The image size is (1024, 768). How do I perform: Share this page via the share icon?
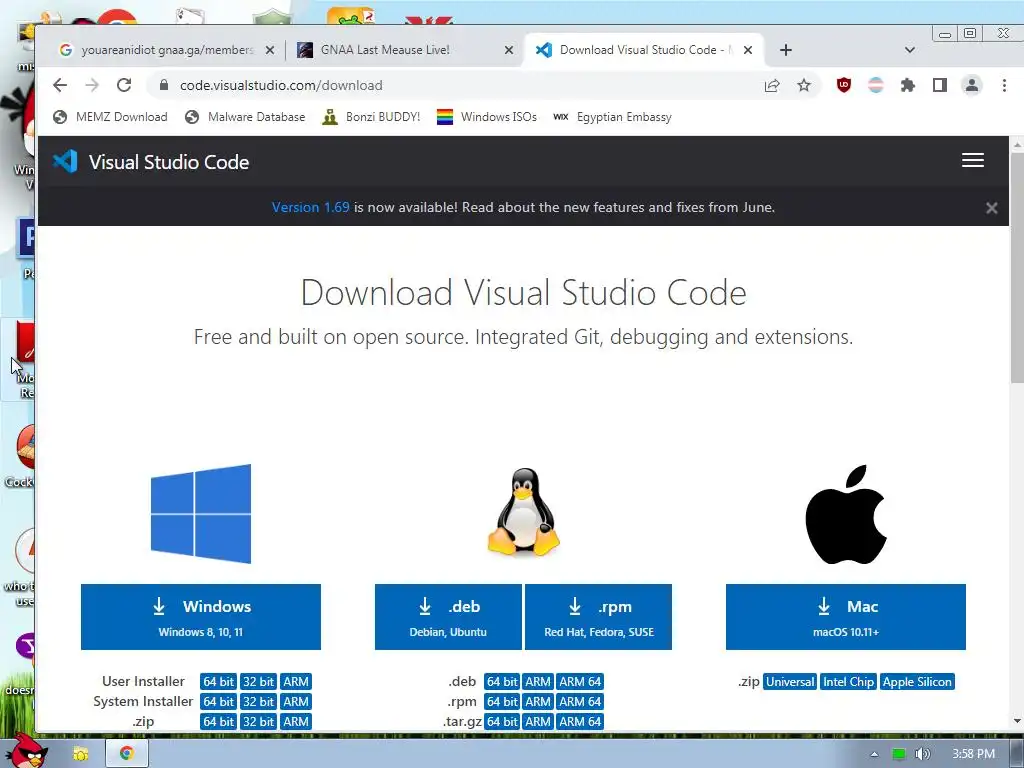772,85
